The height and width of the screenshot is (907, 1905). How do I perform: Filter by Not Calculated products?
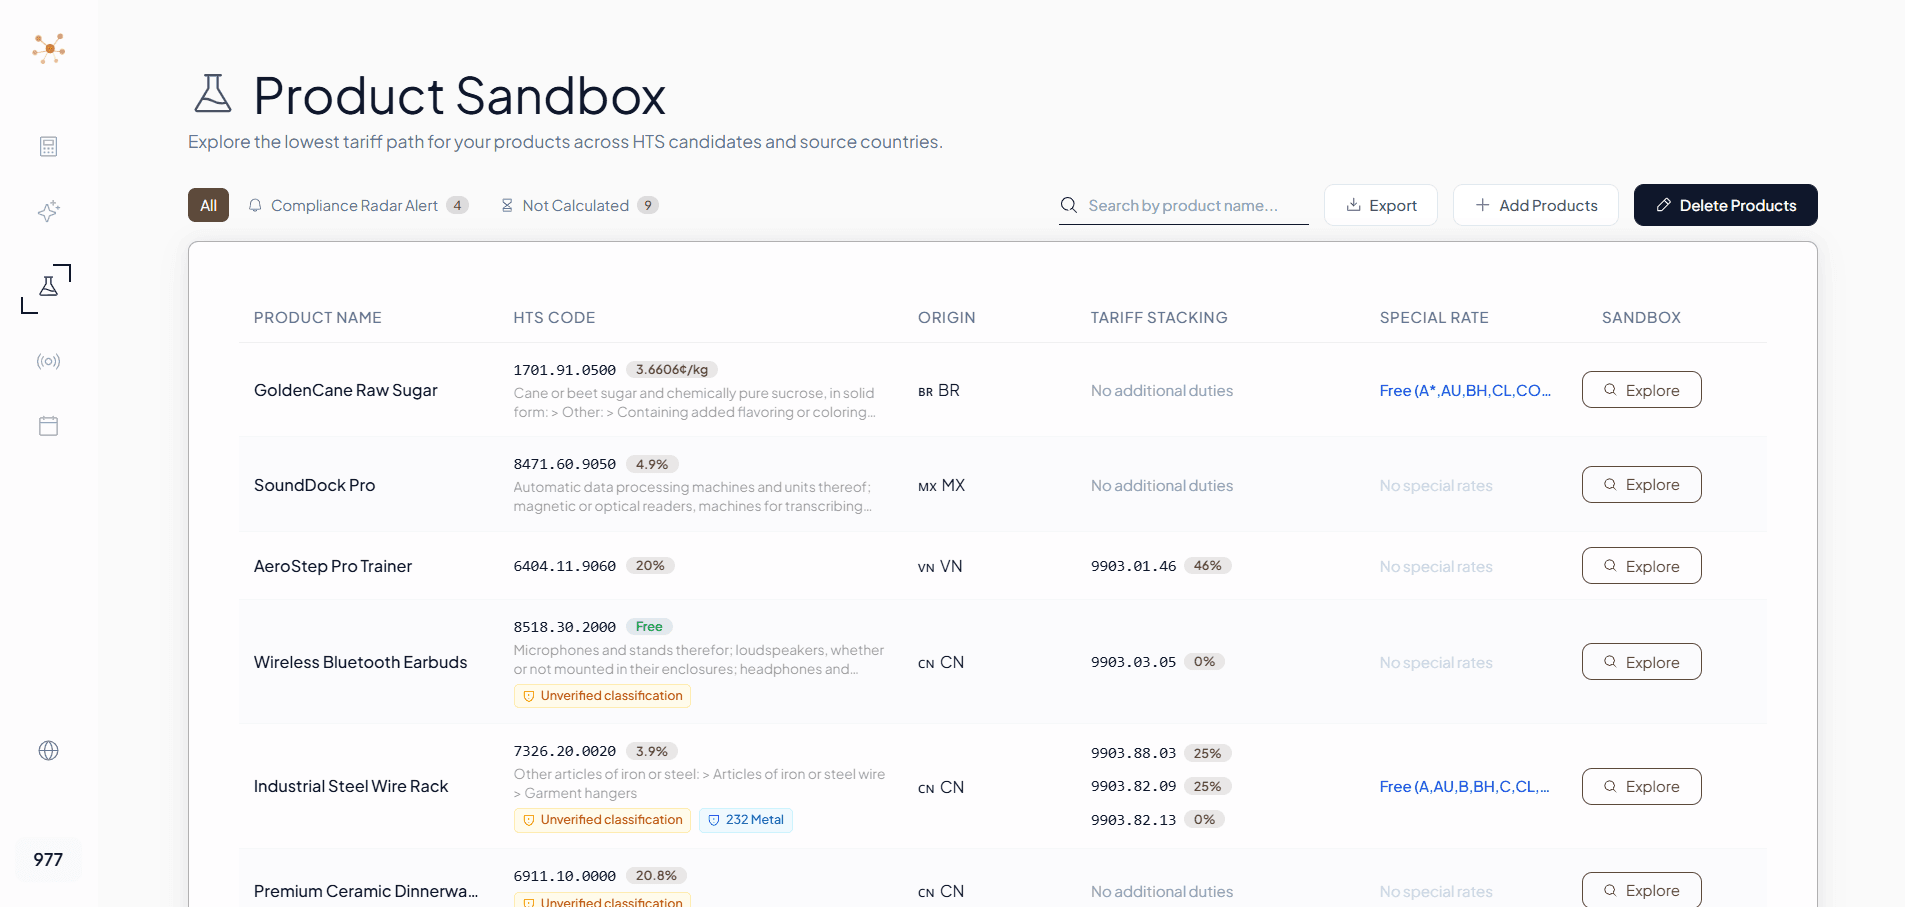point(579,205)
